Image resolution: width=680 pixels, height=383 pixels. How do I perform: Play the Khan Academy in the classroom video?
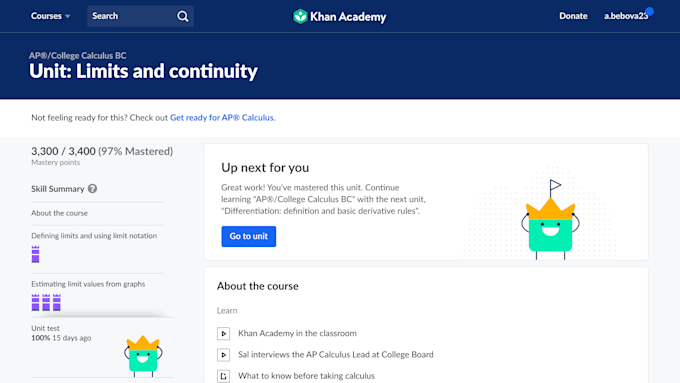pyautogui.click(x=223, y=334)
